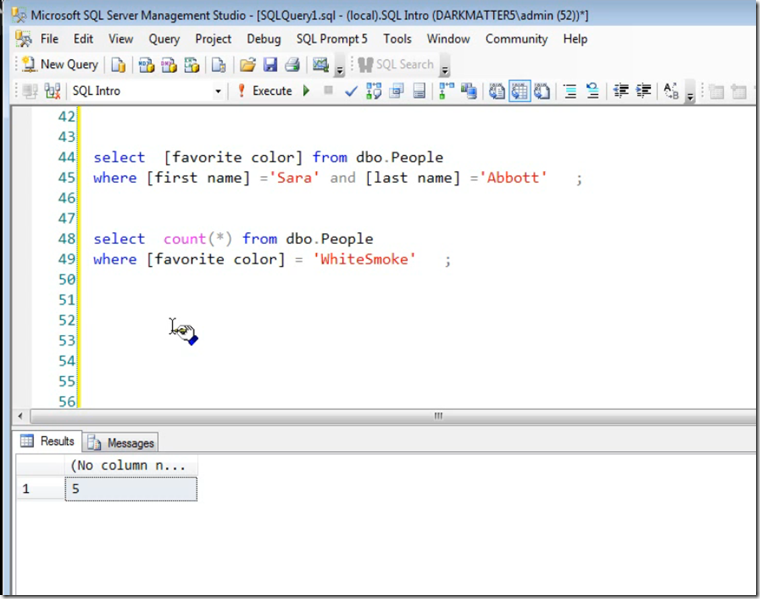The width and height of the screenshot is (760, 599).
Task: Click 'Sara' in the where clause
Action: pyautogui.click(x=294, y=178)
